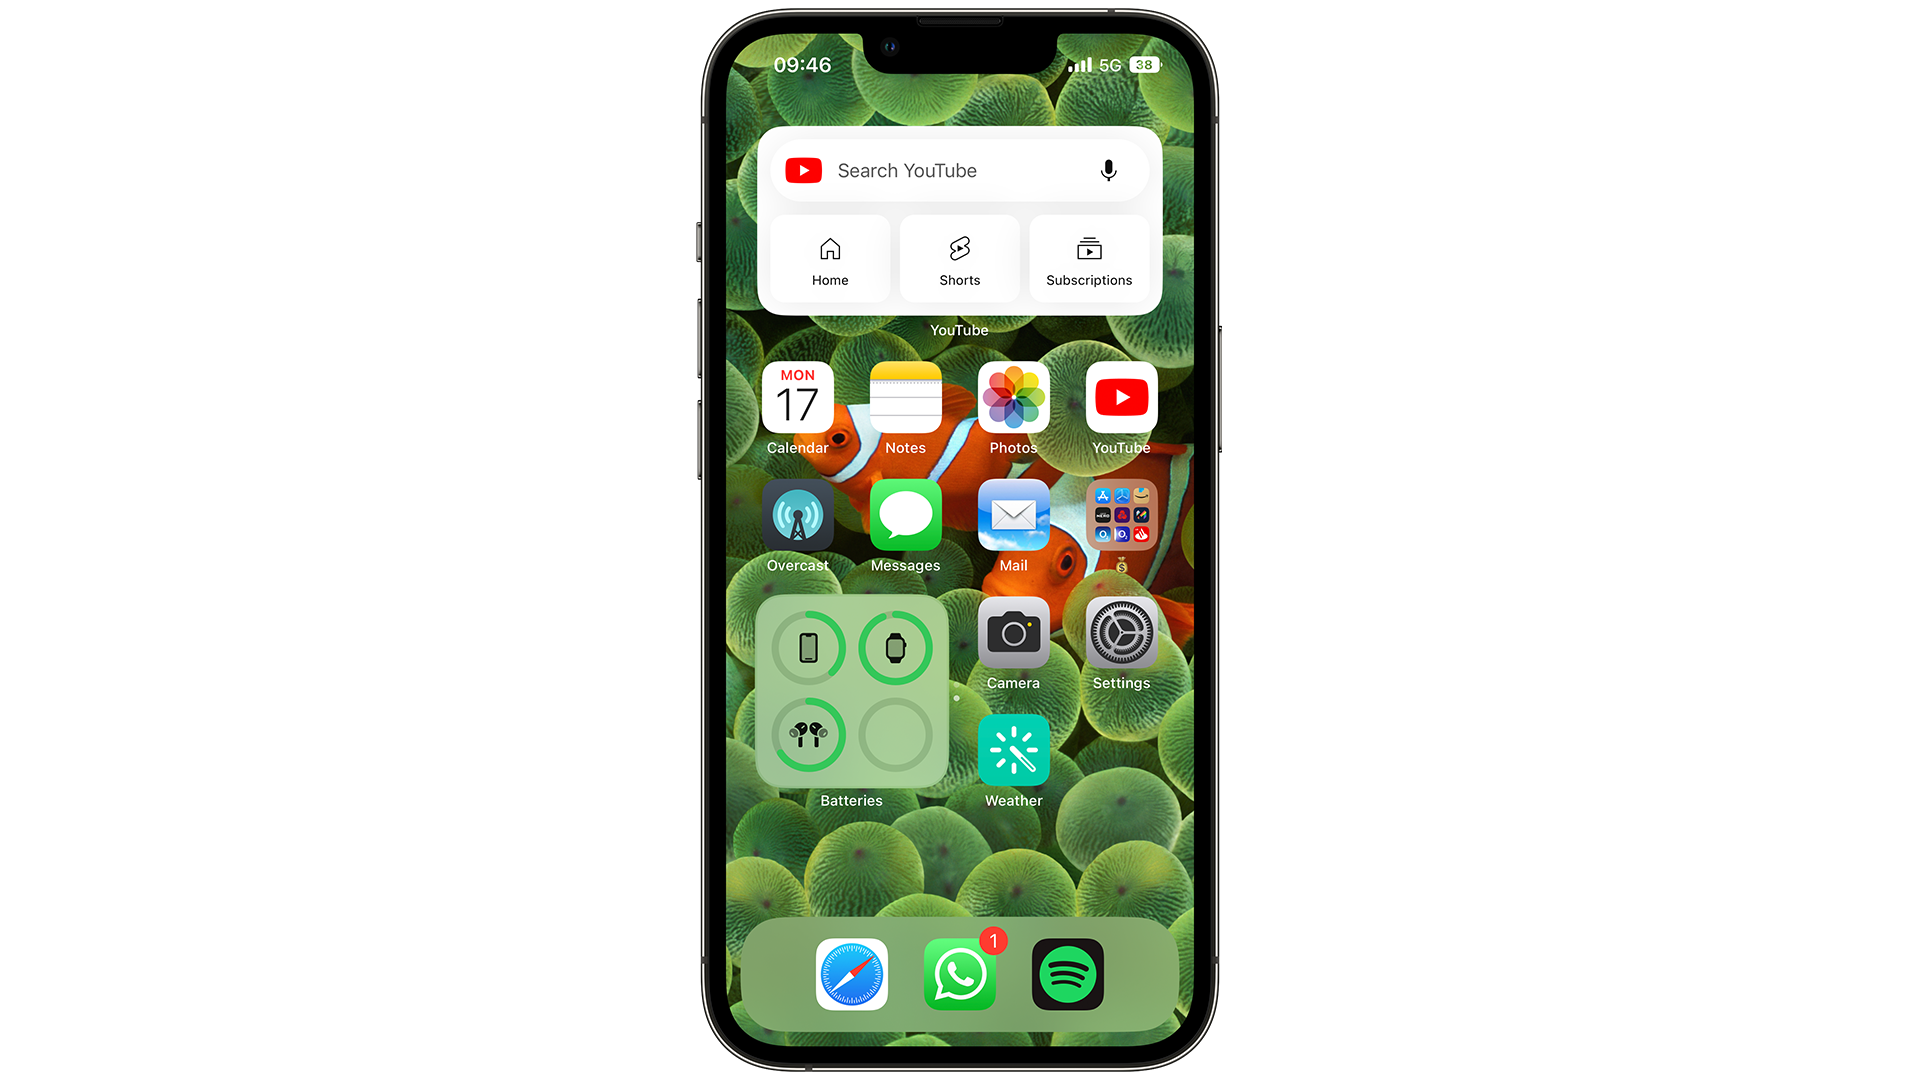Viewport: 1920px width, 1080px height.
Task: Open Safari from the dock
Action: 851,973
